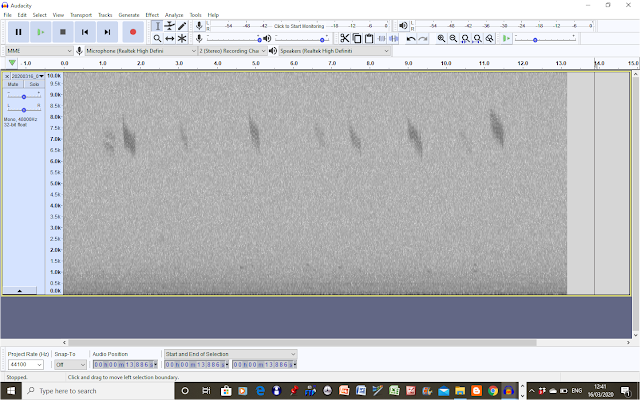Viewport: 640px width, 400px height.
Task: Click the red Record button
Action: coord(133,32)
